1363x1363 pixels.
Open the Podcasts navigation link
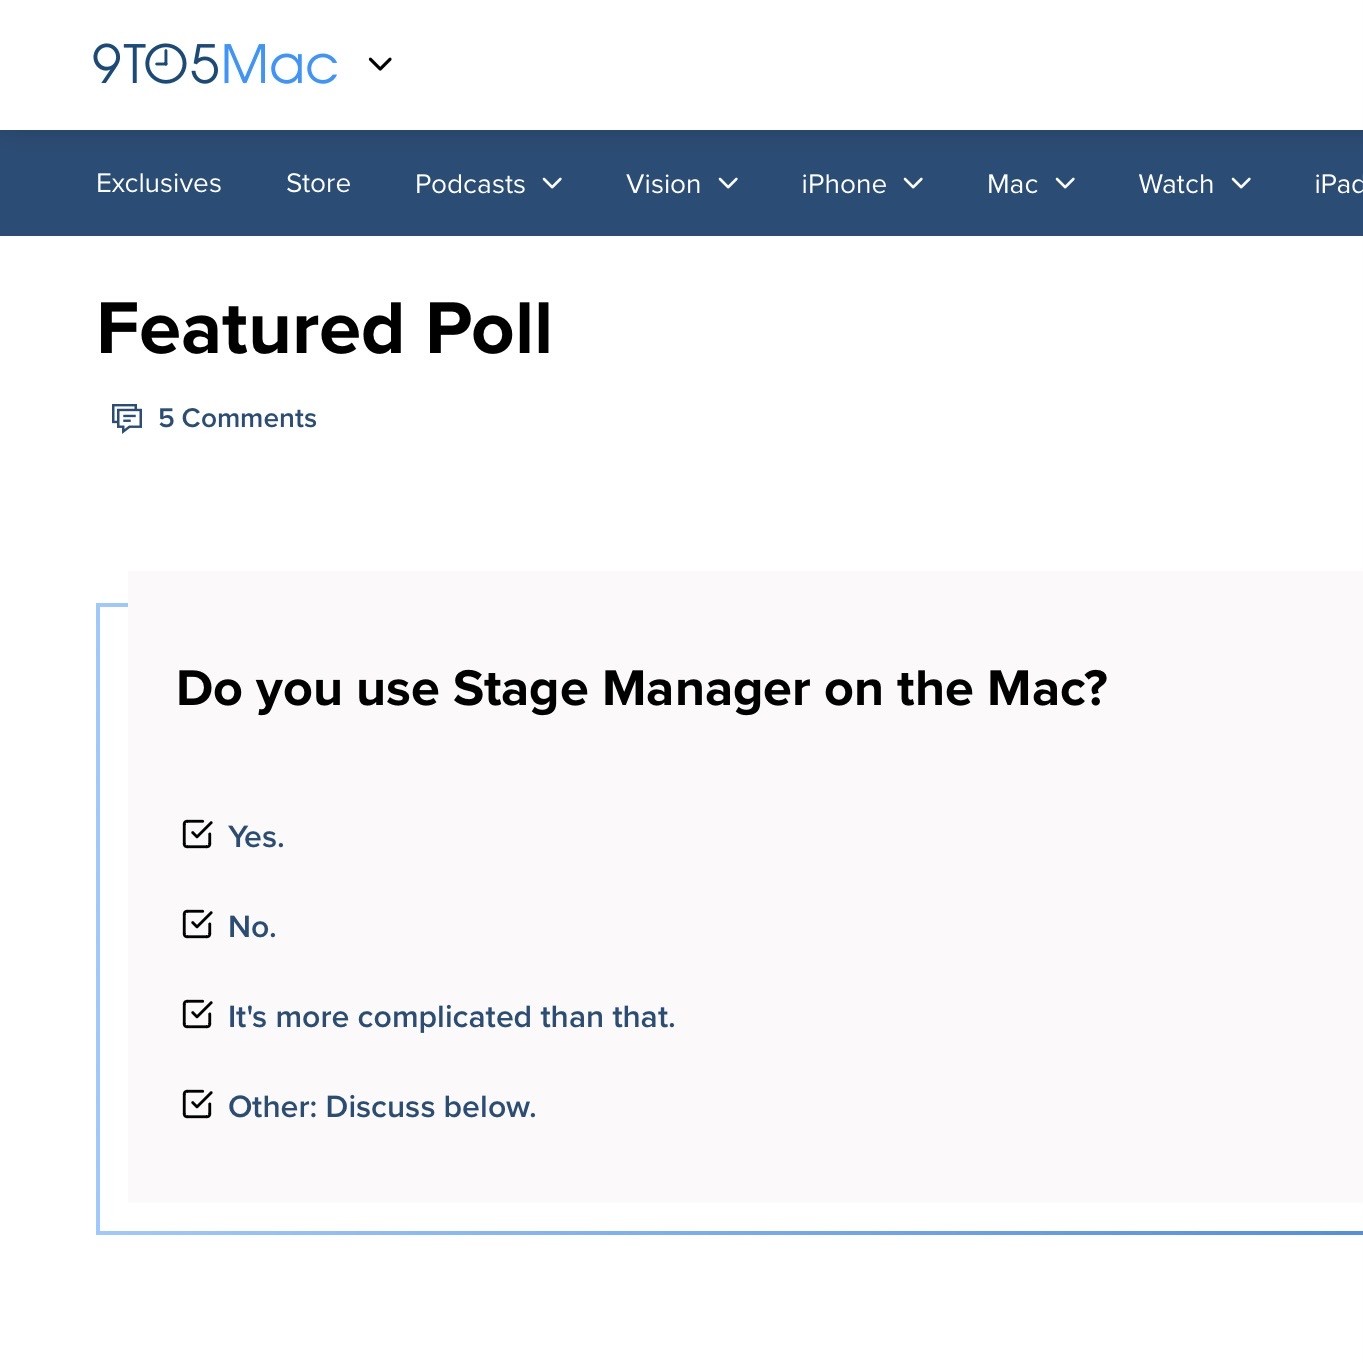point(470,184)
